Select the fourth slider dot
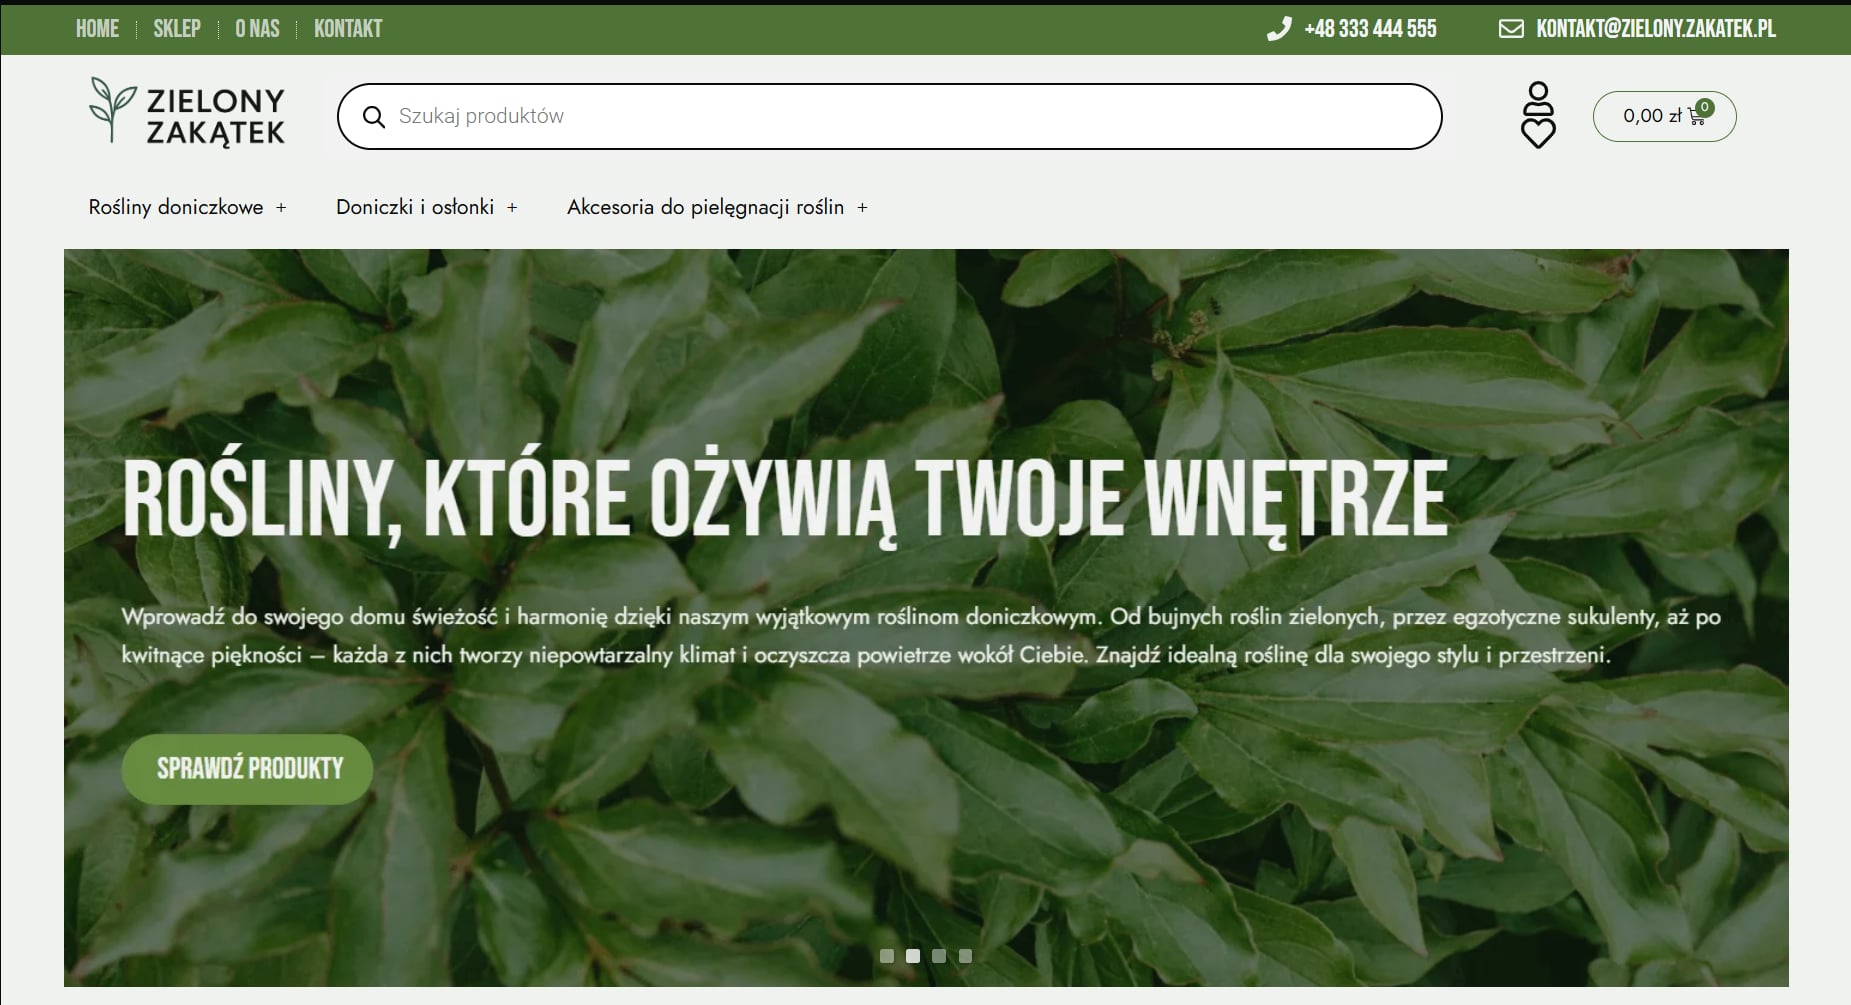1851x1005 pixels. click(x=965, y=956)
